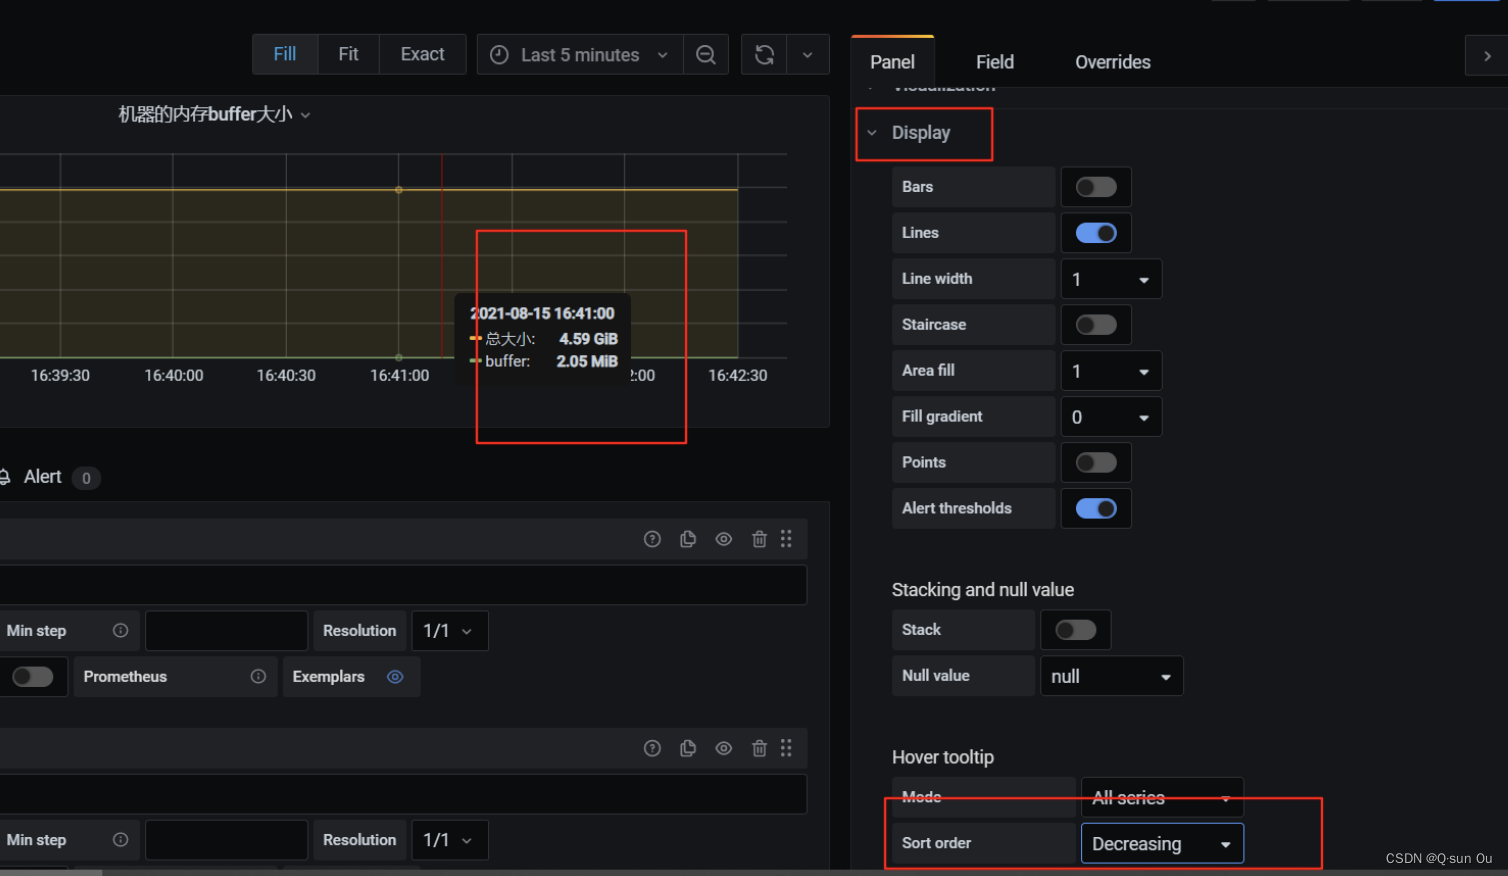This screenshot has width=1508, height=876.
Task: Select the Fit view mode
Action: (348, 54)
